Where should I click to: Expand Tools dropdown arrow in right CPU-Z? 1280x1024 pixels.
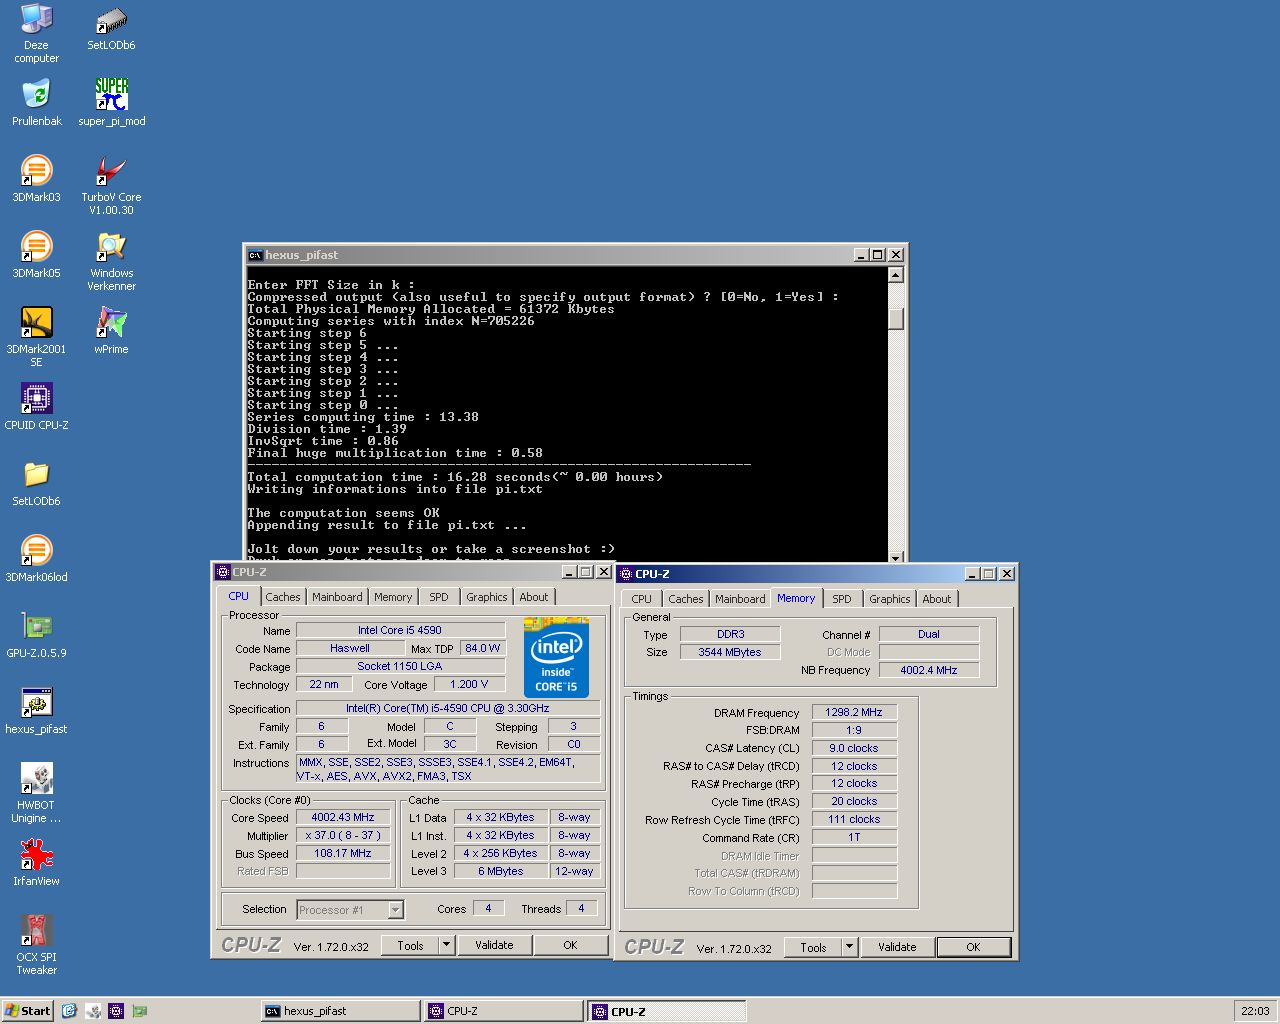tap(850, 947)
